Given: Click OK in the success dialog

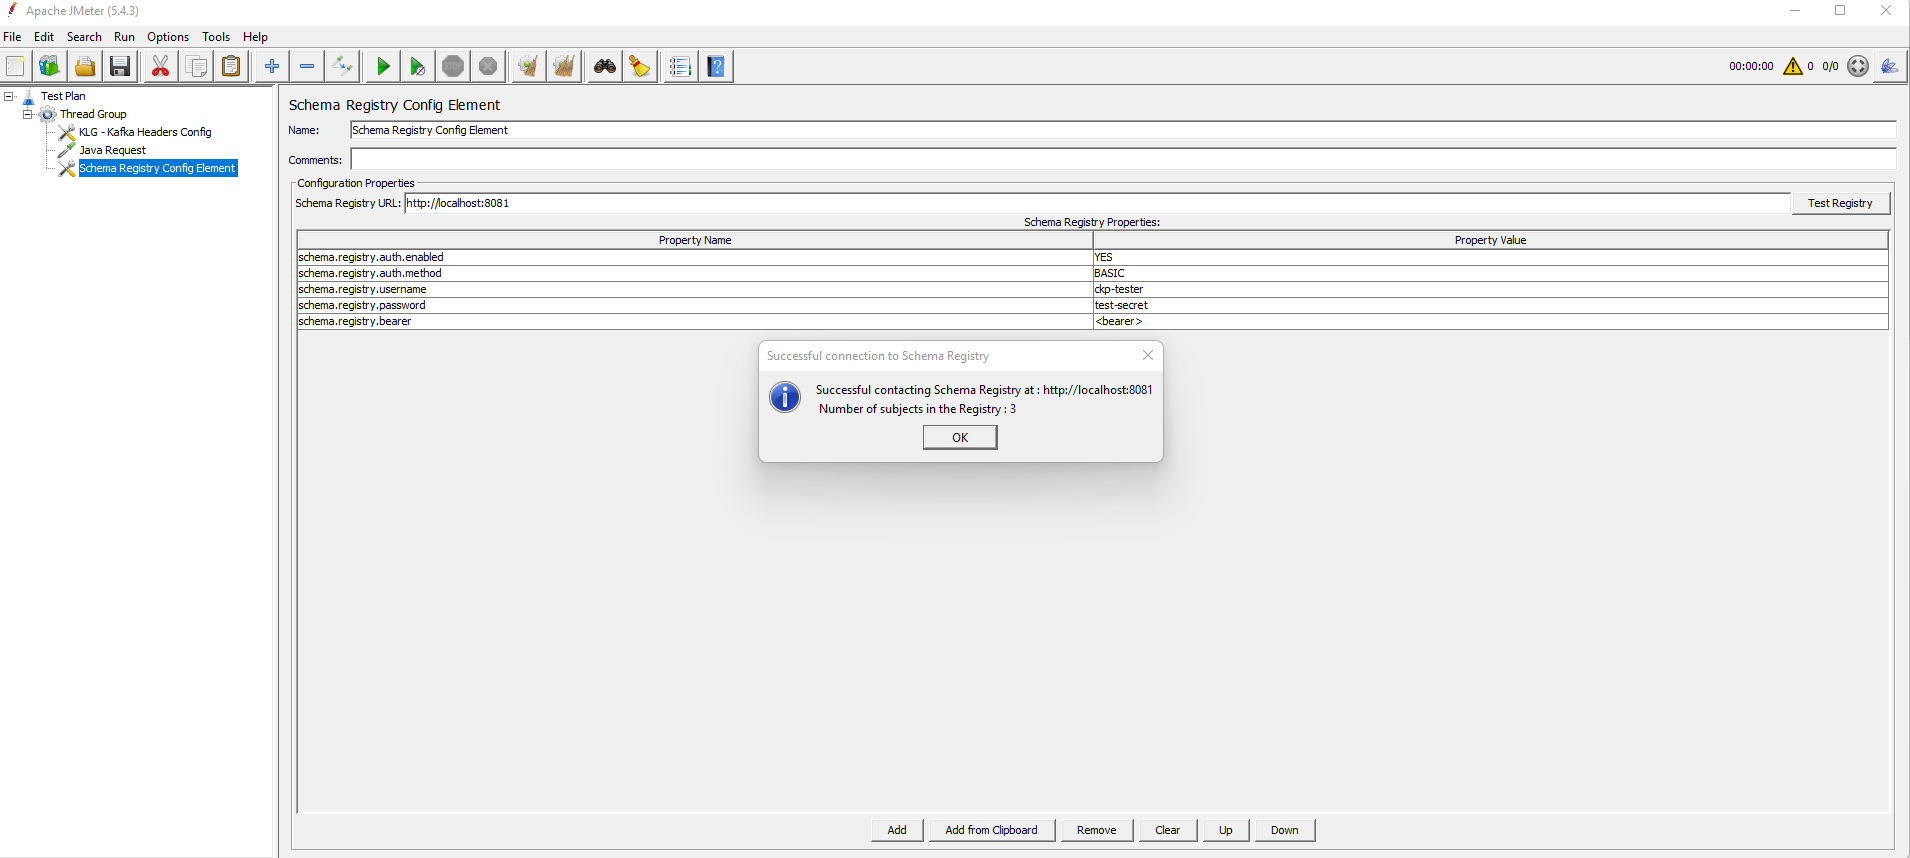Looking at the screenshot, I should click(x=960, y=438).
